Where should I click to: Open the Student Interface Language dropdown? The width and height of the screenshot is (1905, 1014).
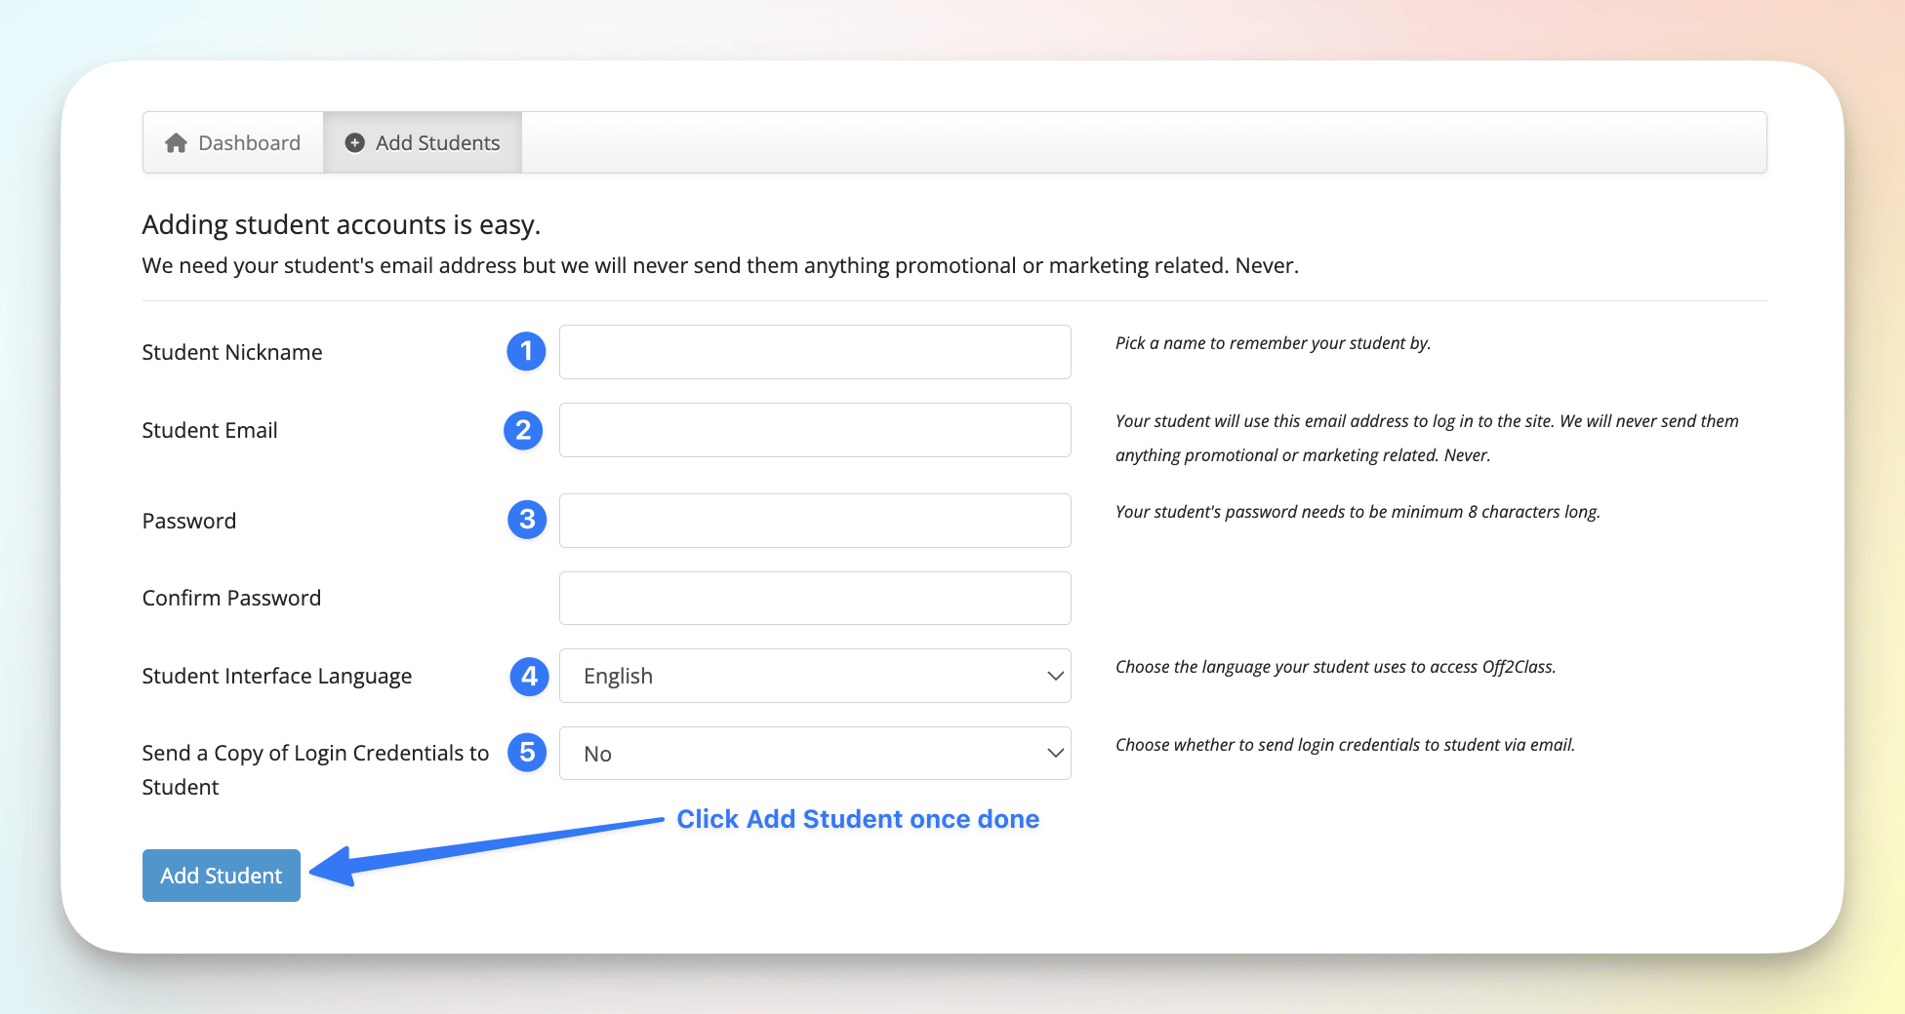click(814, 675)
